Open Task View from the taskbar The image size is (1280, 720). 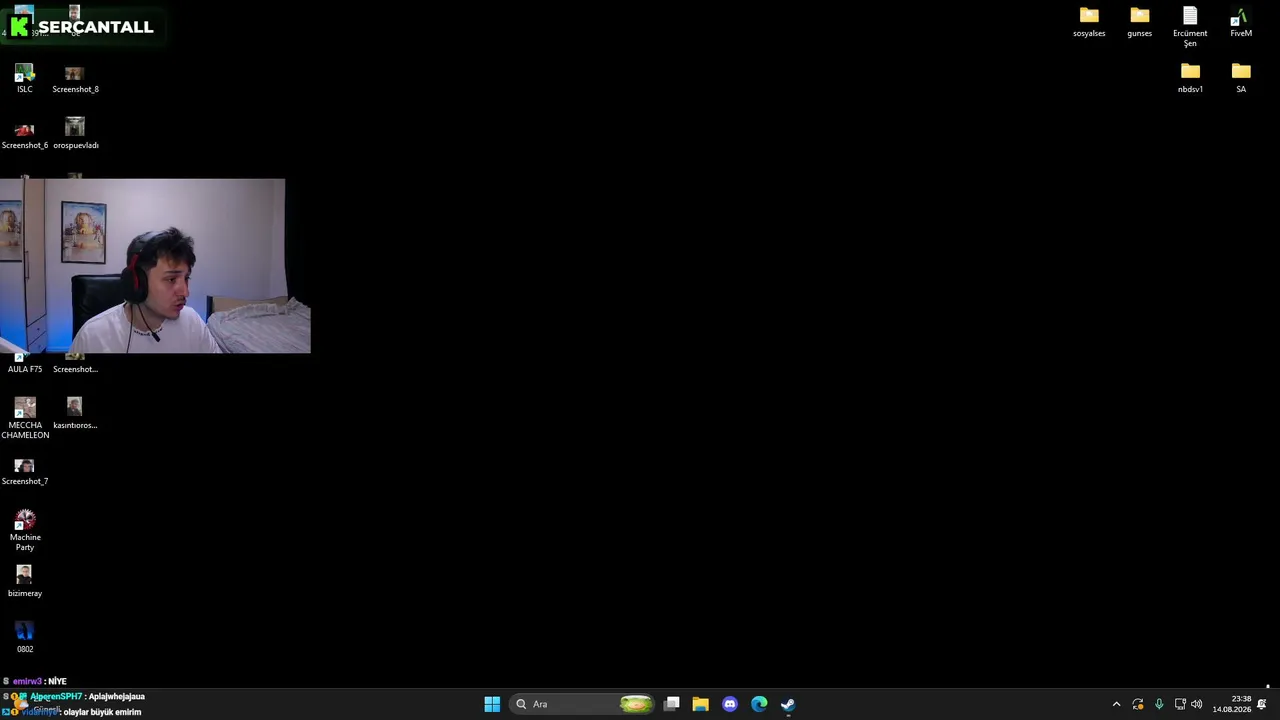[x=672, y=704]
